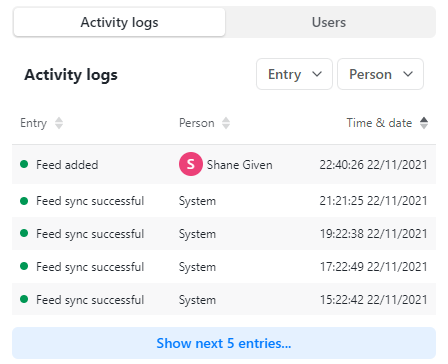Click the Person column header text
This screenshot has height=364, width=448.
coord(197,123)
